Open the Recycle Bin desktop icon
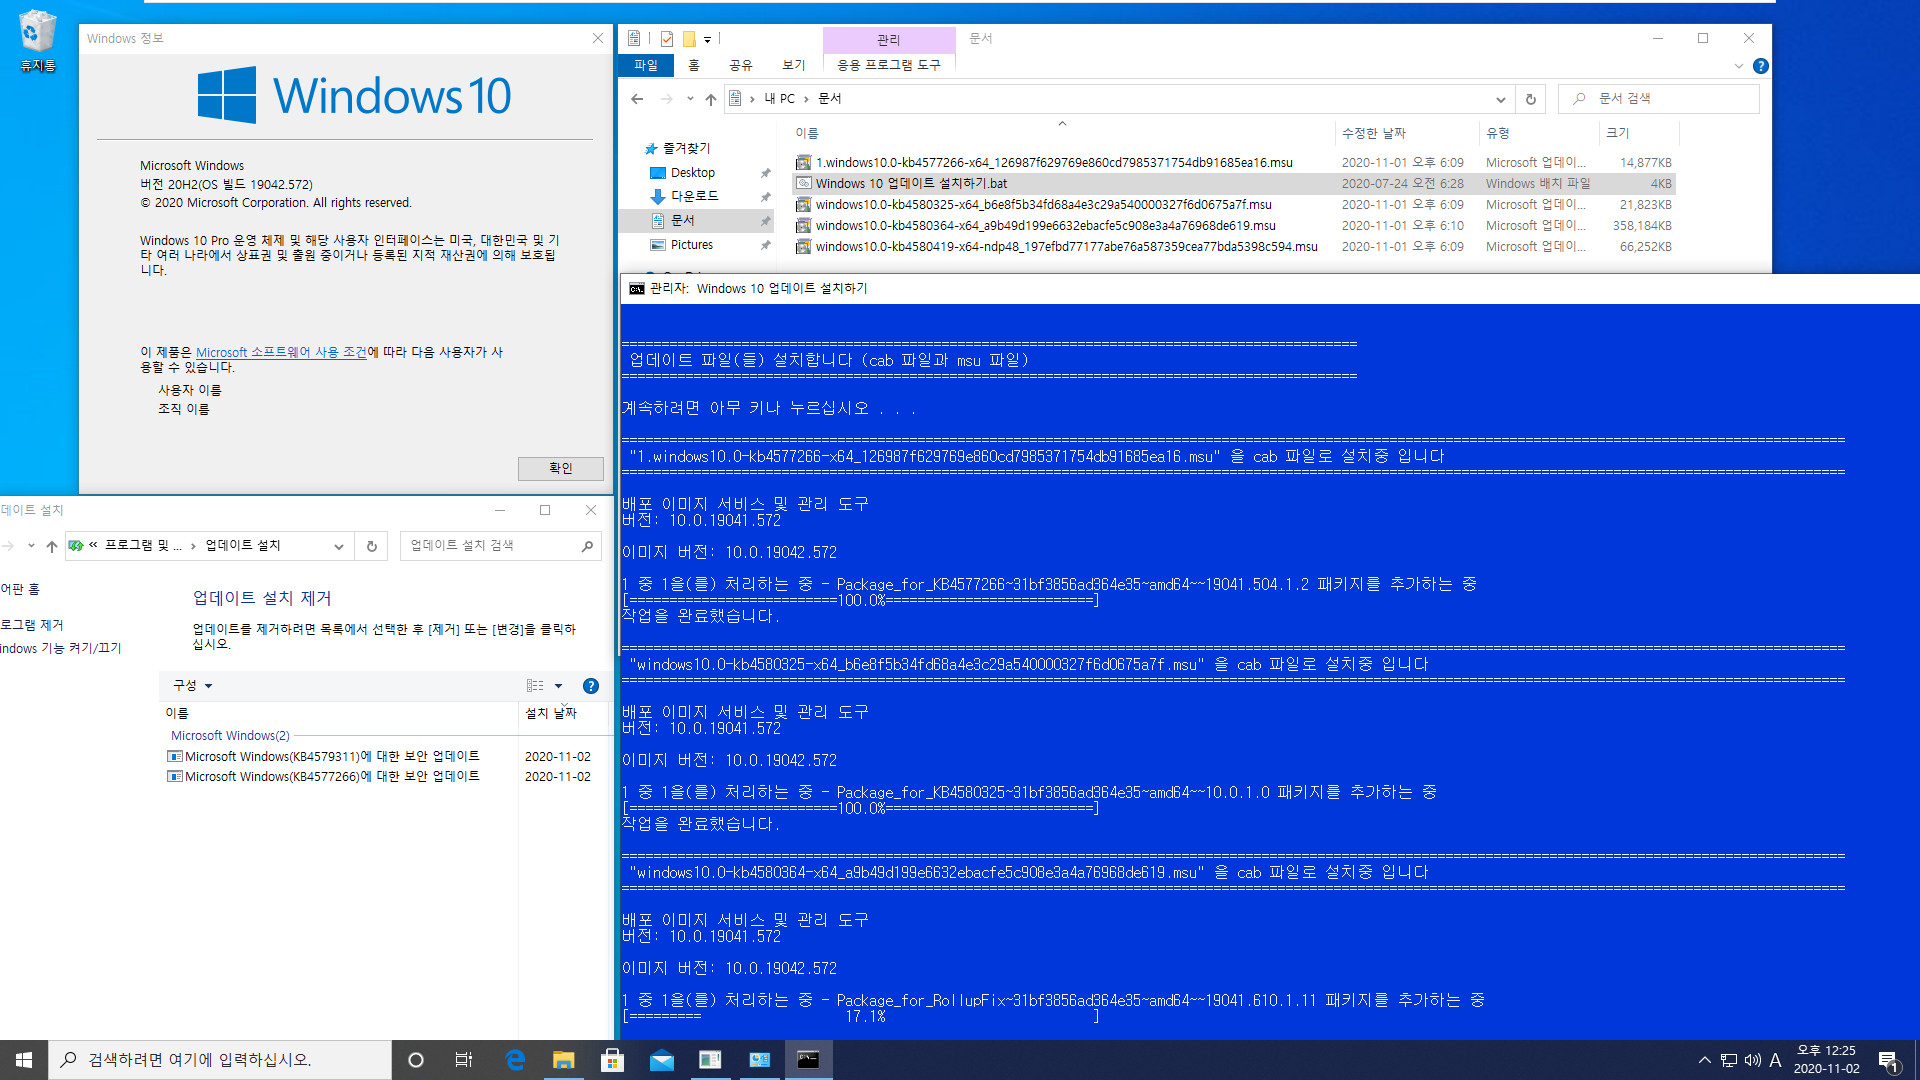1920x1080 pixels. 37,40
